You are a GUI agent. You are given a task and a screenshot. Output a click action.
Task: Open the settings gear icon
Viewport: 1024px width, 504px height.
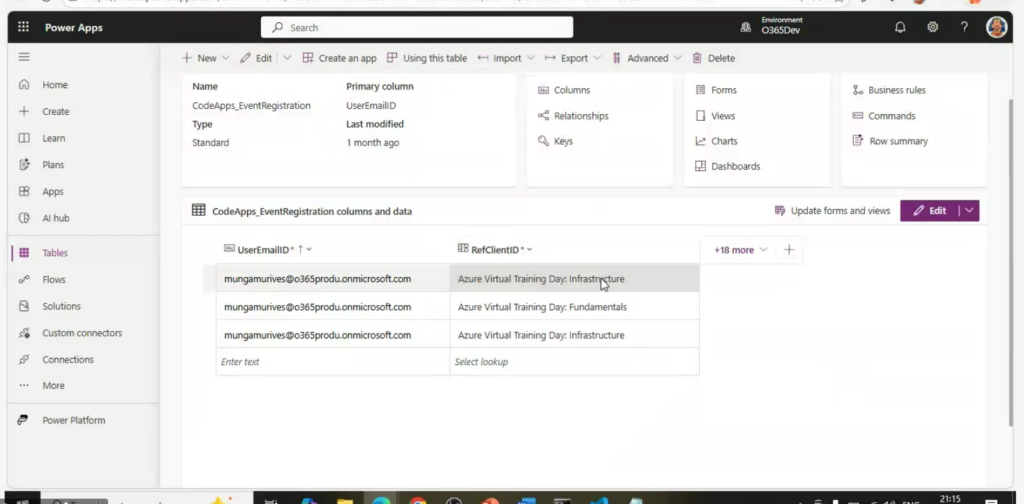point(932,27)
